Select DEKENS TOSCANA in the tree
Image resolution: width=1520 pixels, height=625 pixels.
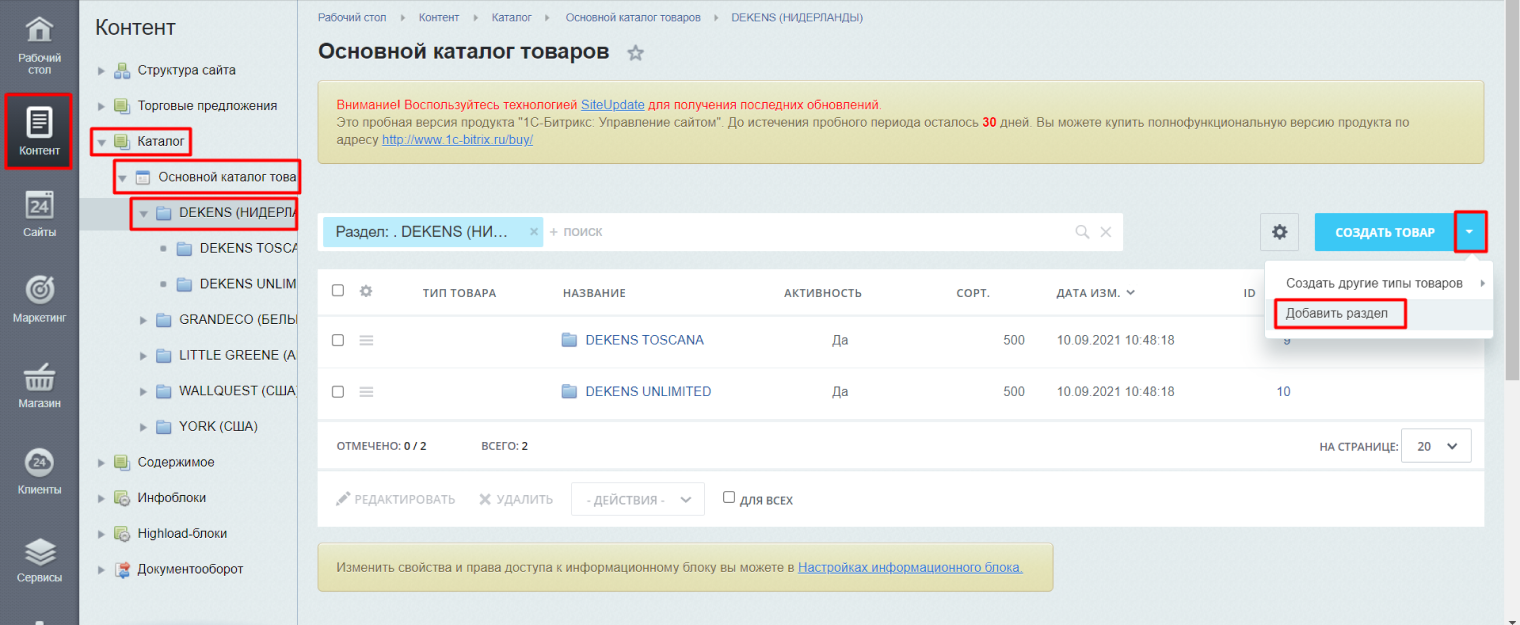click(248, 249)
